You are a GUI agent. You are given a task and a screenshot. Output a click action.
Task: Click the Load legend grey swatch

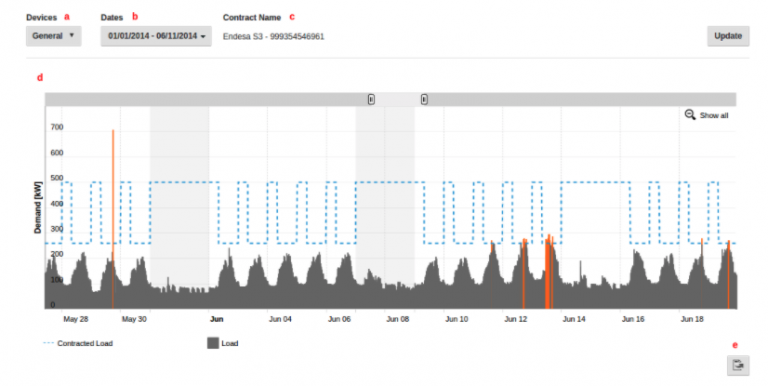[213, 343]
